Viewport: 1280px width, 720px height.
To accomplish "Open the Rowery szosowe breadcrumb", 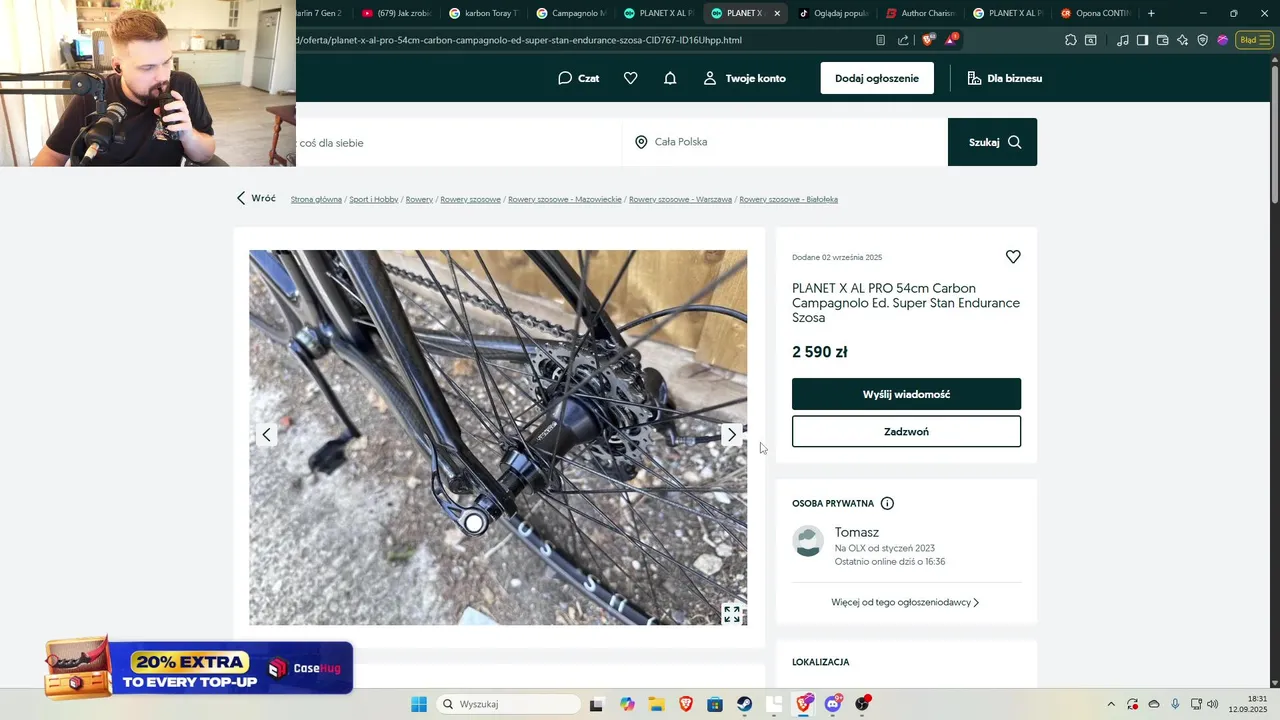I will pyautogui.click(x=470, y=199).
